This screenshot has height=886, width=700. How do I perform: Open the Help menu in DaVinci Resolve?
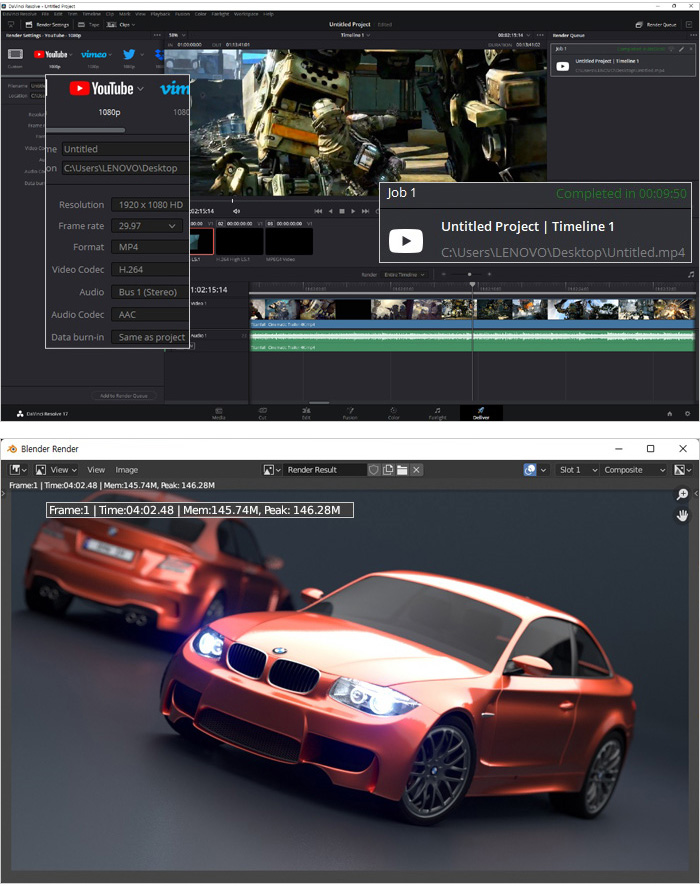click(268, 14)
